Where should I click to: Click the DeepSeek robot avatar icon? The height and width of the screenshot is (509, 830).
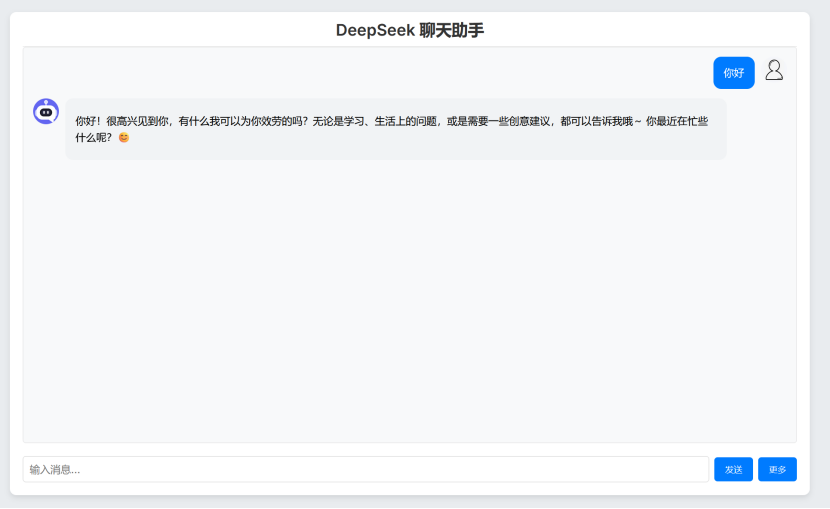point(46,111)
